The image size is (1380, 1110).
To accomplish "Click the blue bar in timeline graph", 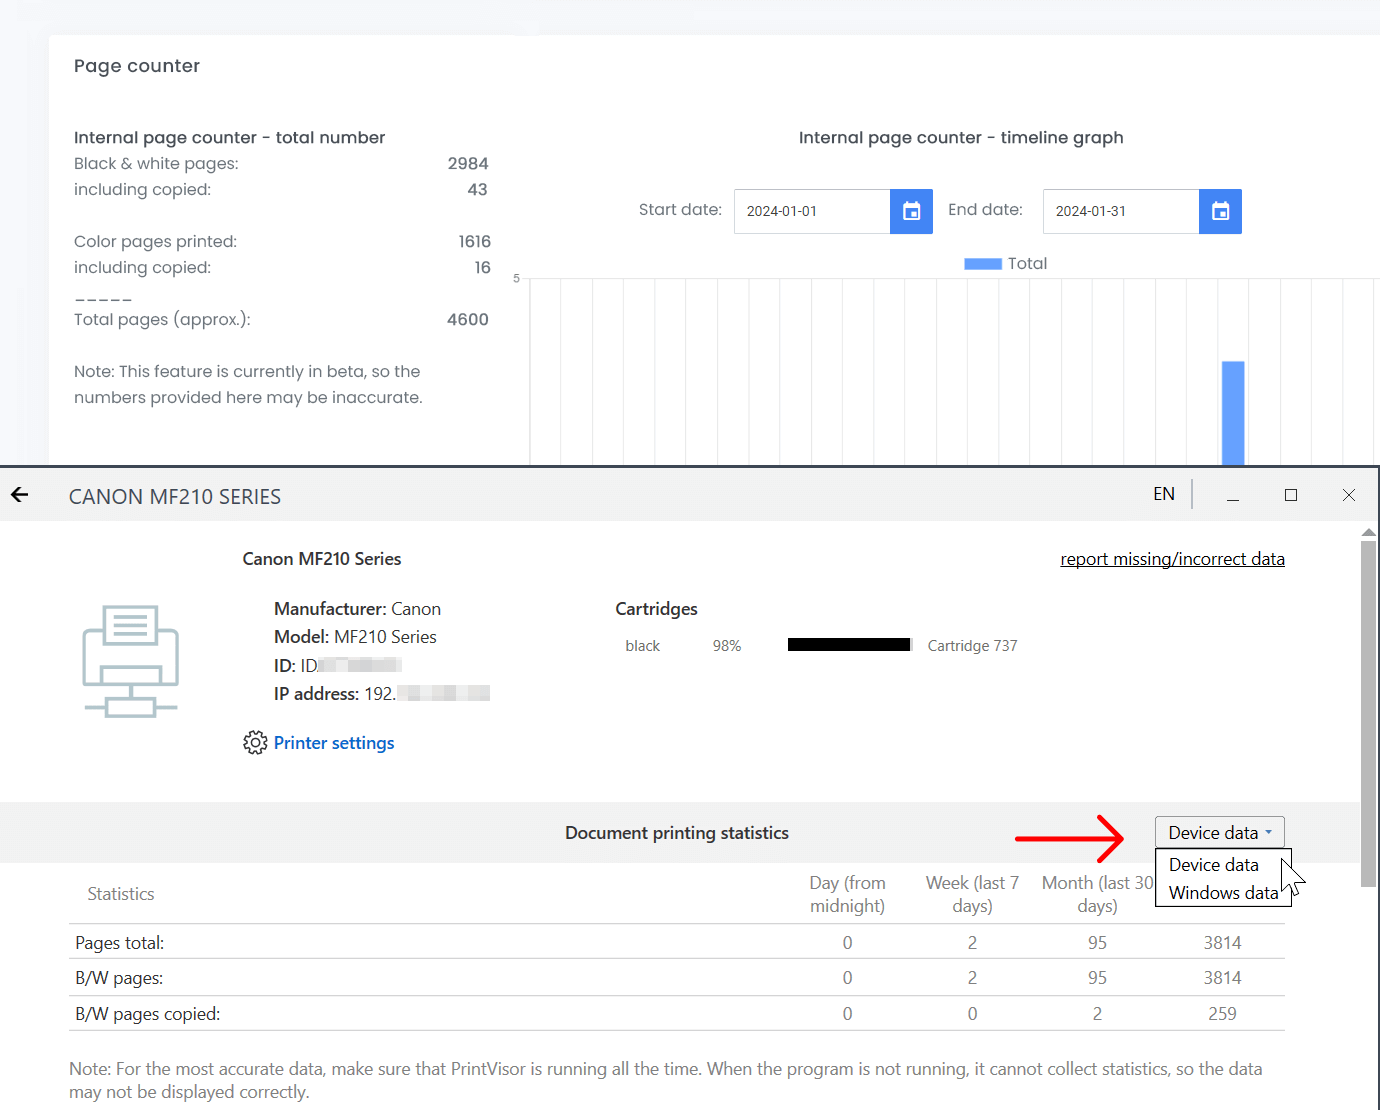I will pos(1233,412).
